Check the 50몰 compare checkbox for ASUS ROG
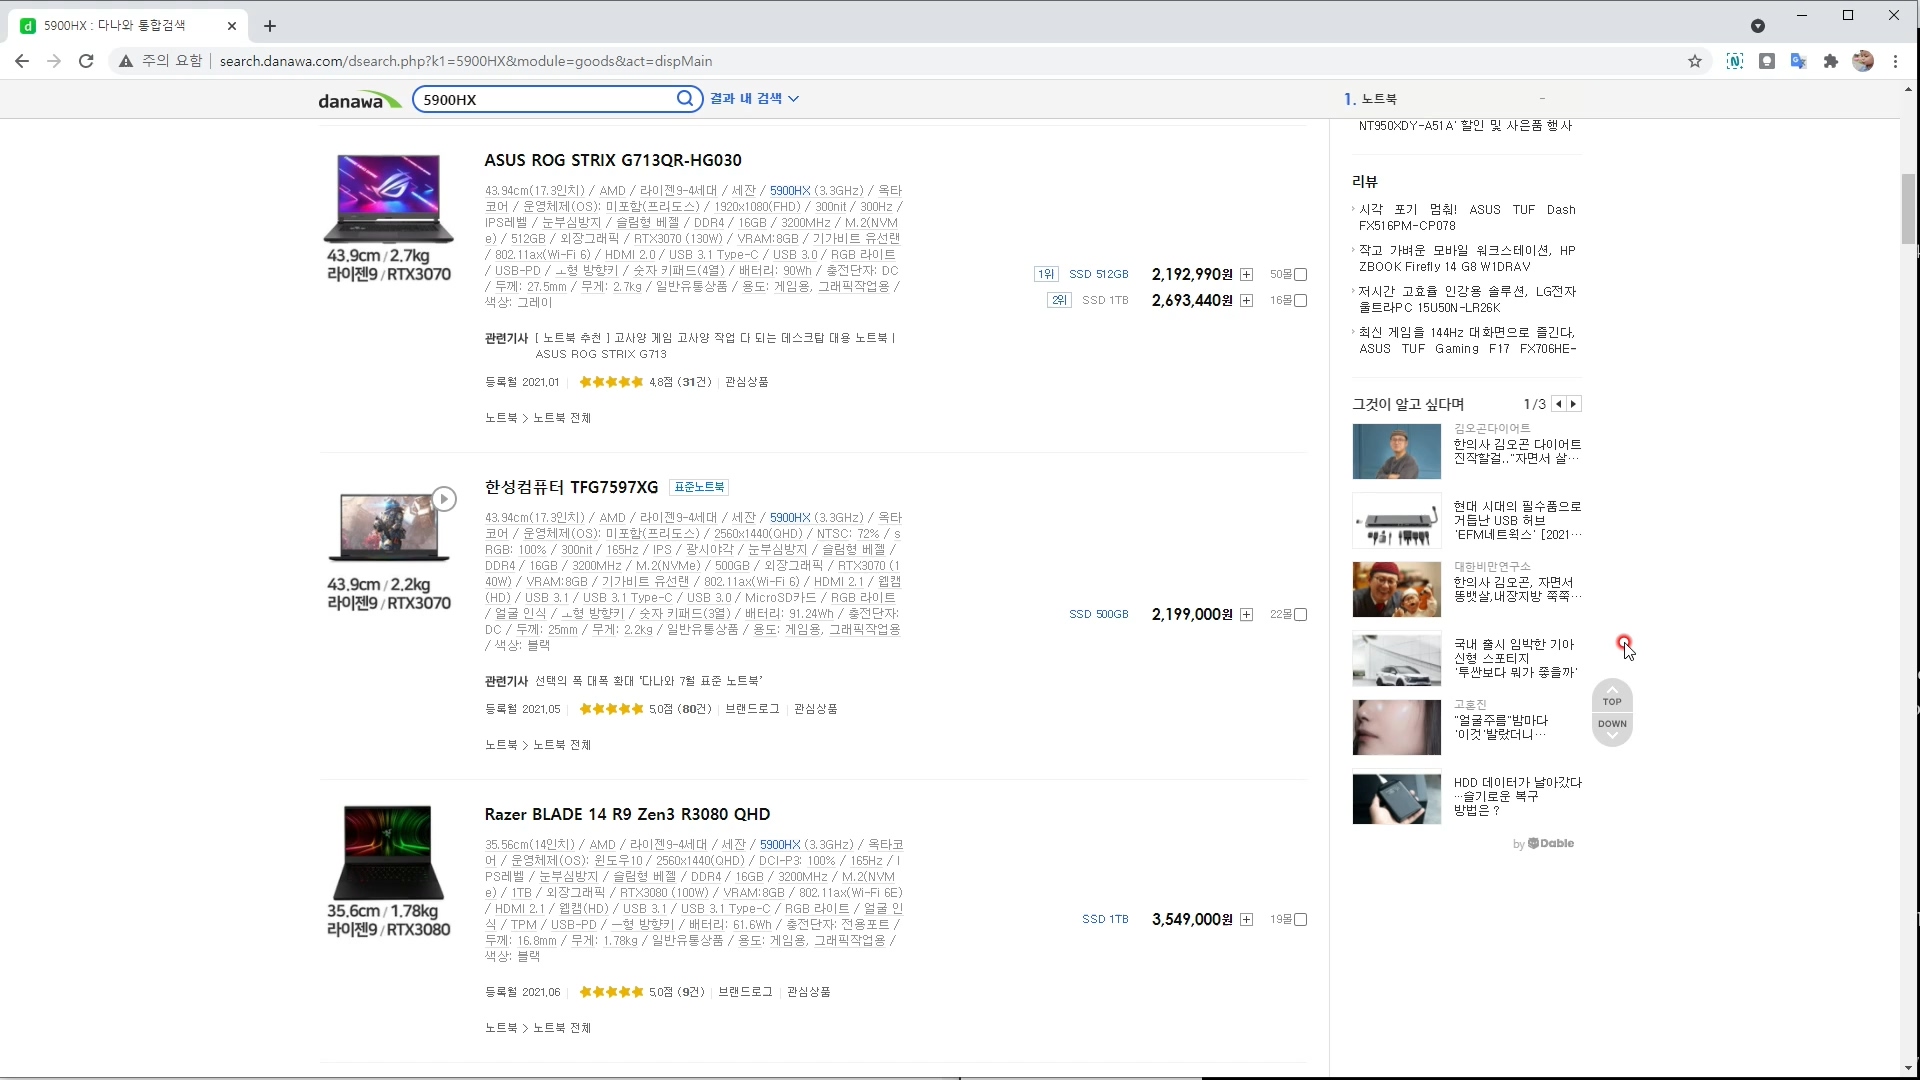The width and height of the screenshot is (1920, 1080). tap(1301, 274)
